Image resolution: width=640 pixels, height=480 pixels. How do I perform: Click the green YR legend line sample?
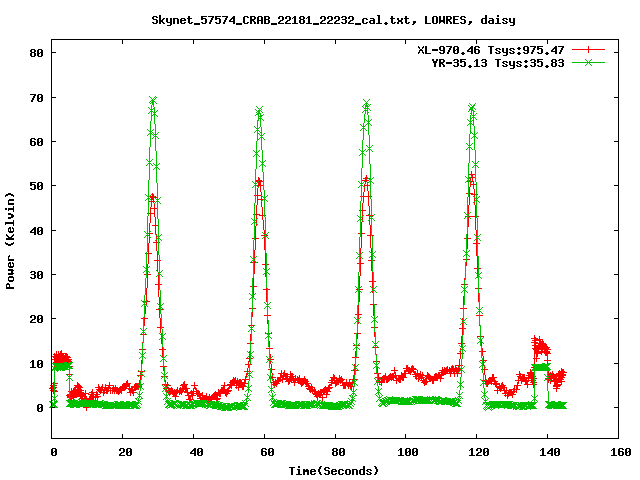click(588, 62)
